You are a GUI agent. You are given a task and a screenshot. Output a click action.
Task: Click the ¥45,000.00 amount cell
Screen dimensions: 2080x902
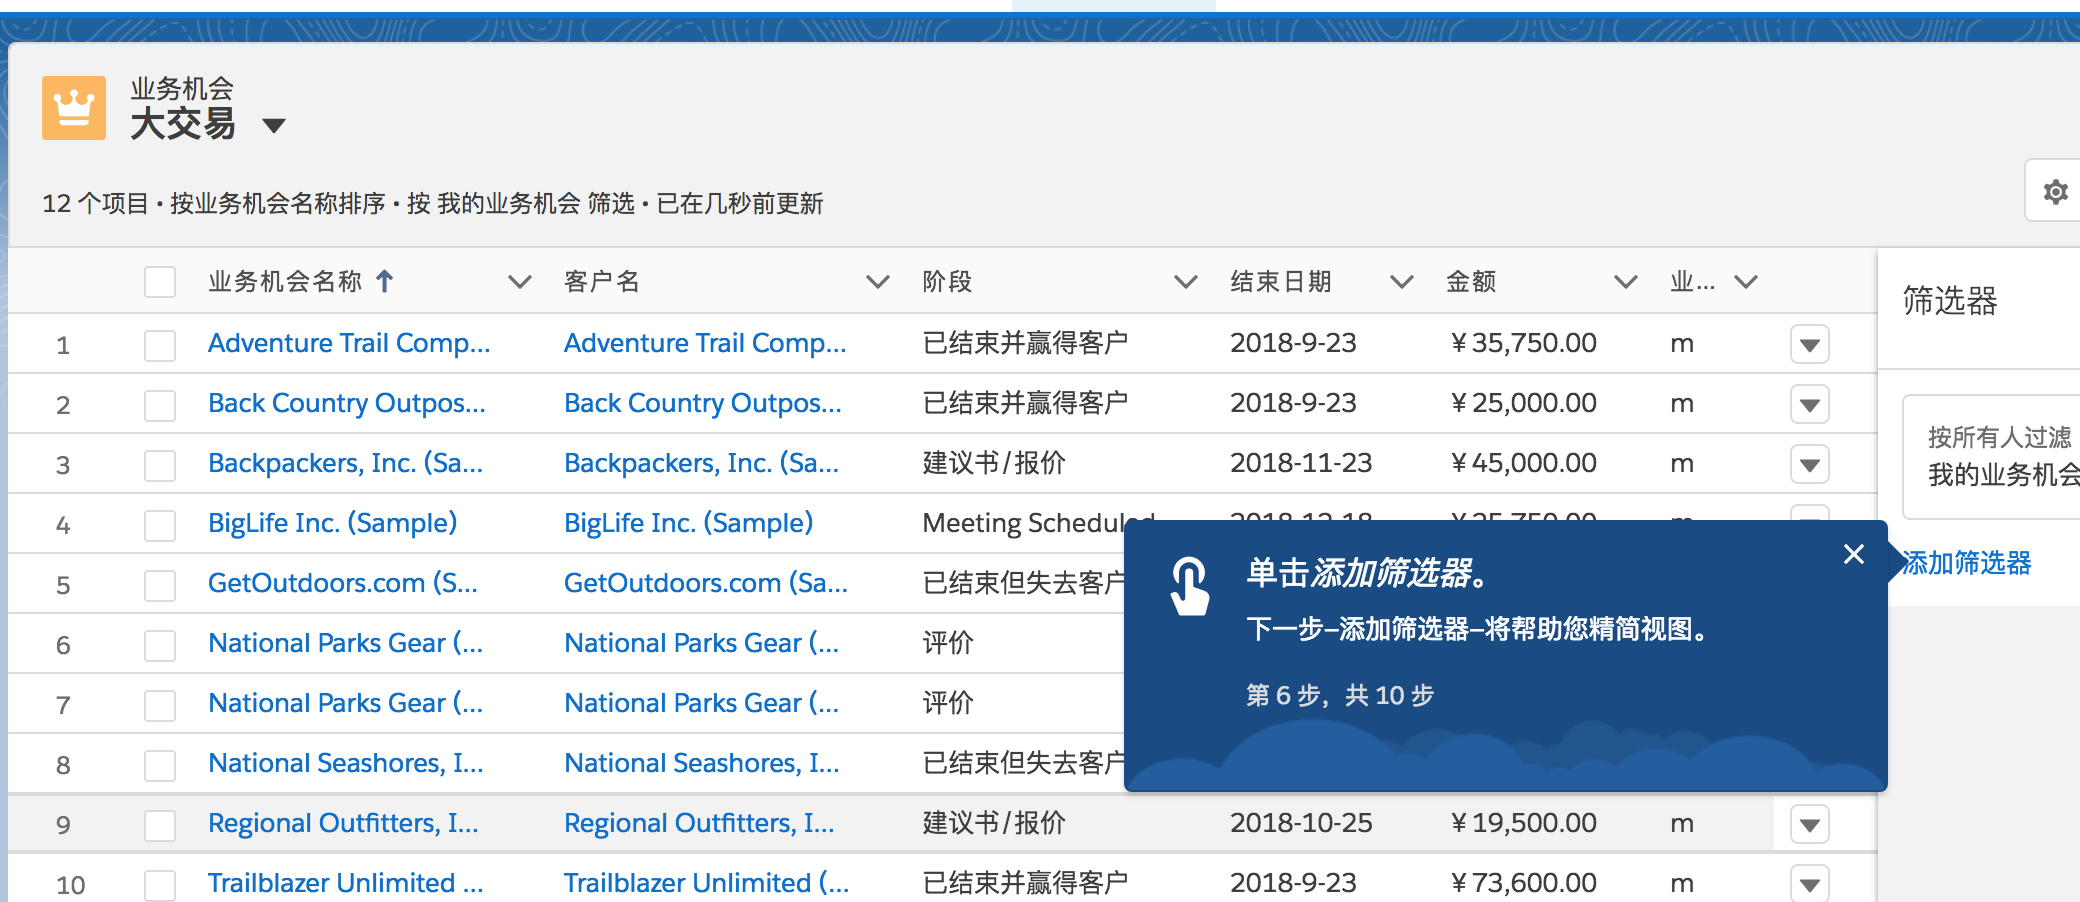click(x=1524, y=463)
